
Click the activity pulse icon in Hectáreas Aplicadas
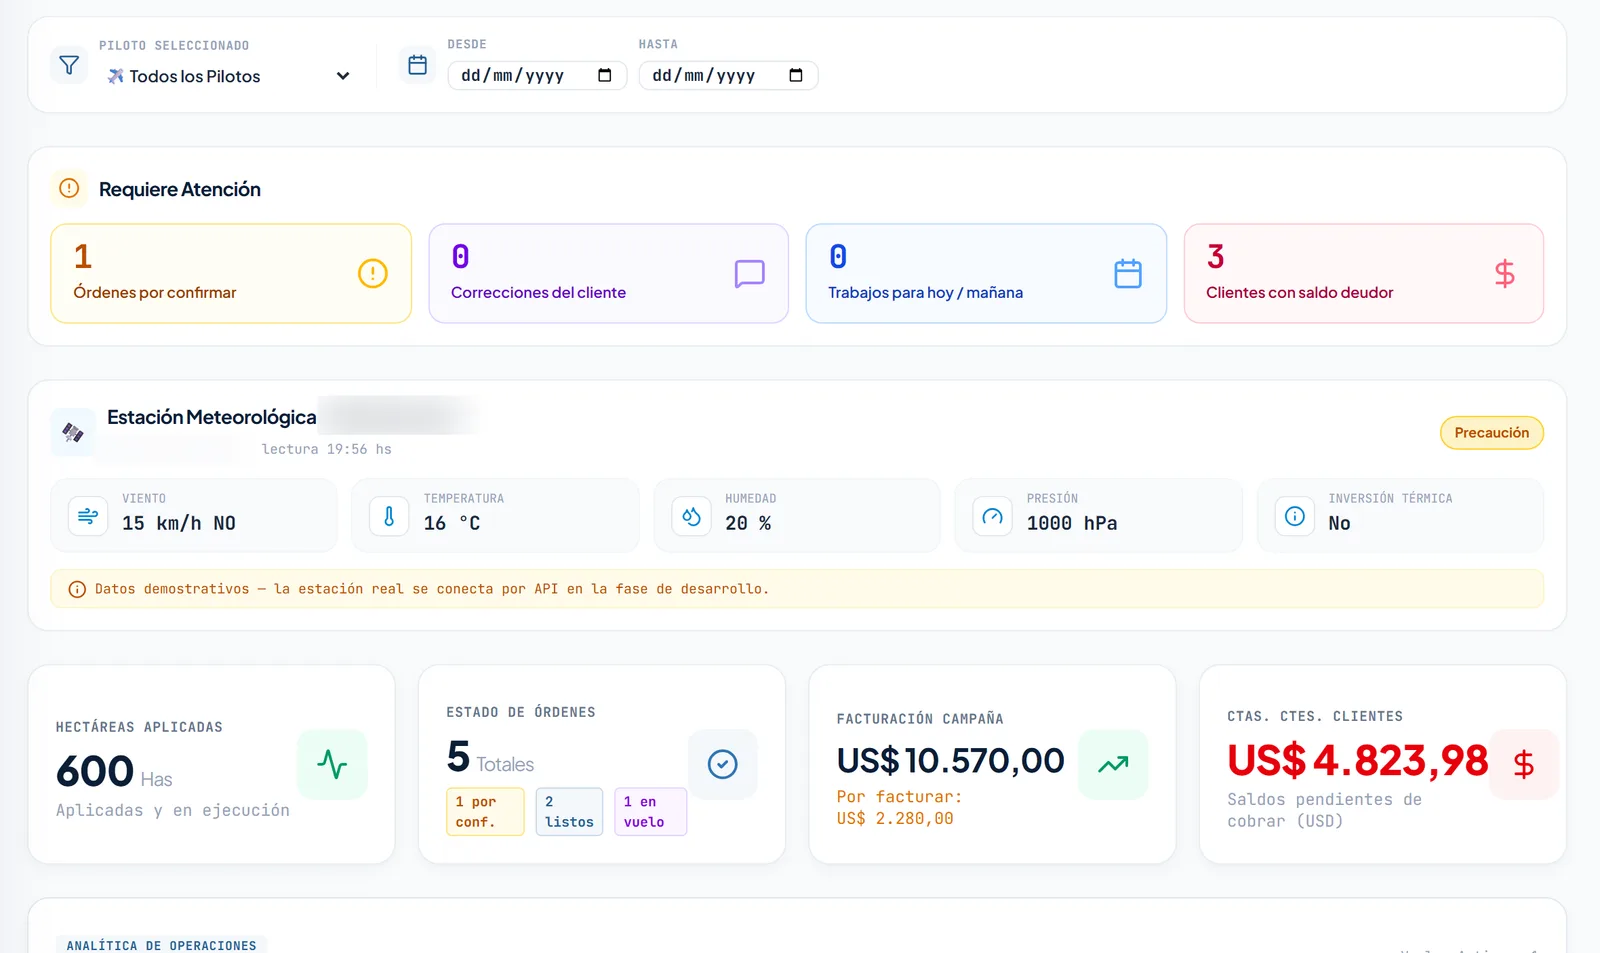(x=332, y=764)
